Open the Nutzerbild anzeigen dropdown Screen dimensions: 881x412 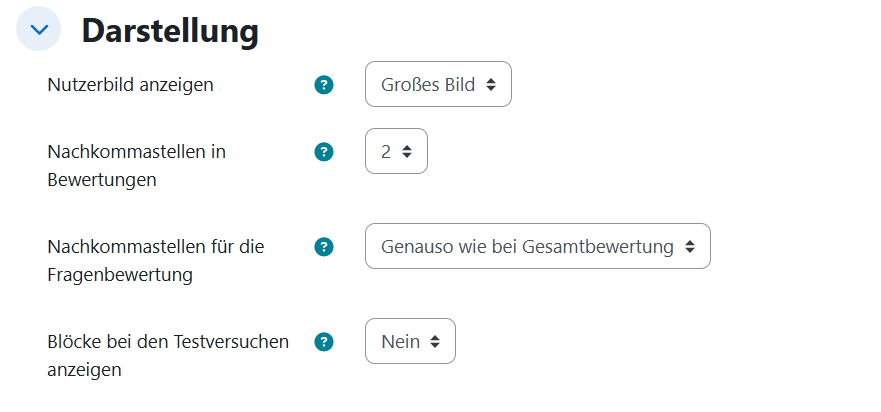[438, 85]
